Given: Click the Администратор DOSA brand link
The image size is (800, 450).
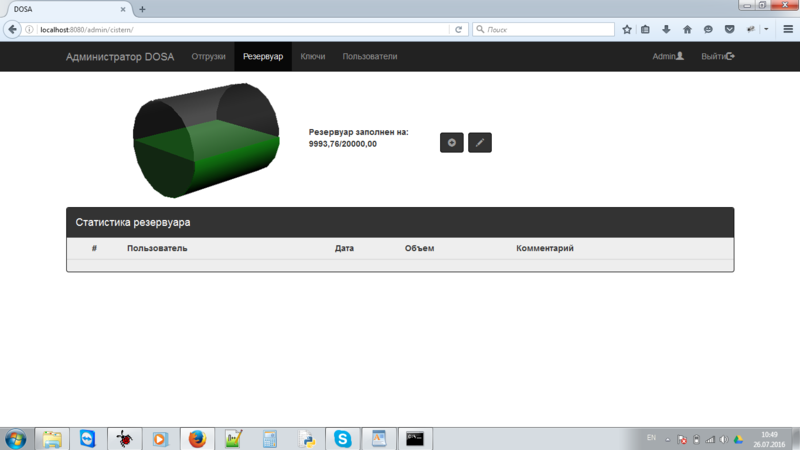Looking at the screenshot, I should coord(119,57).
